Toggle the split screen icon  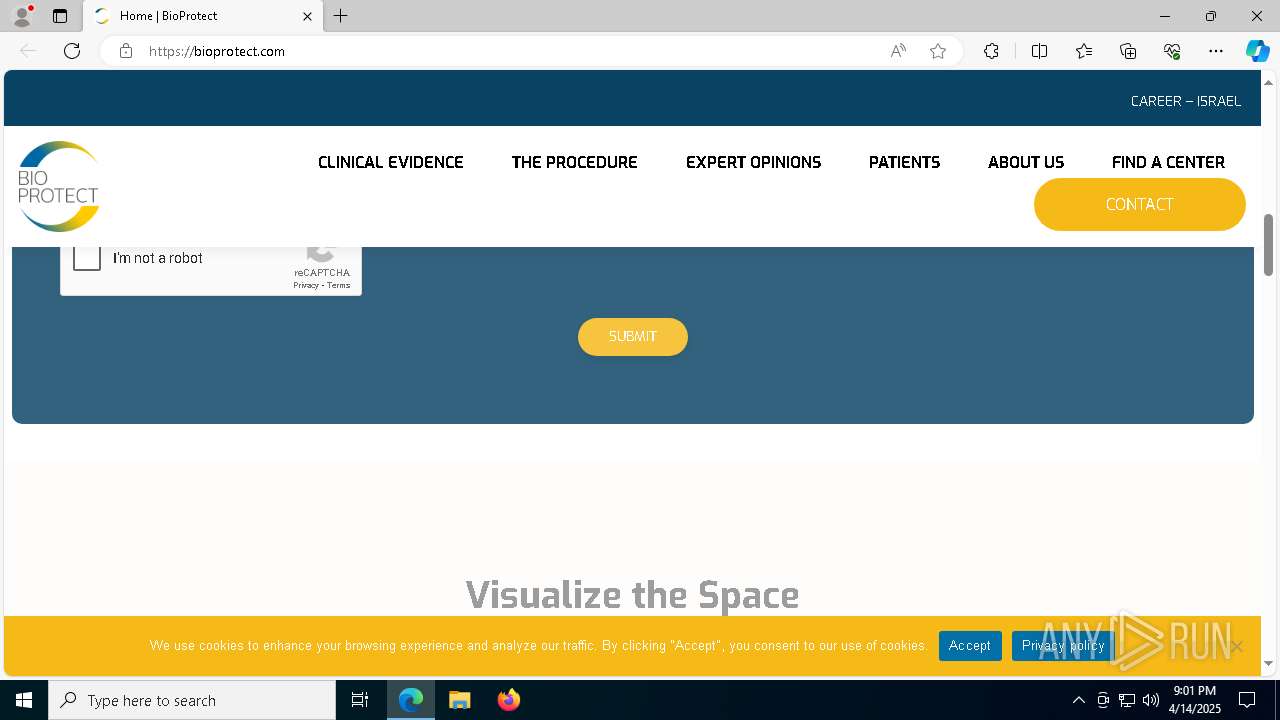(1039, 51)
